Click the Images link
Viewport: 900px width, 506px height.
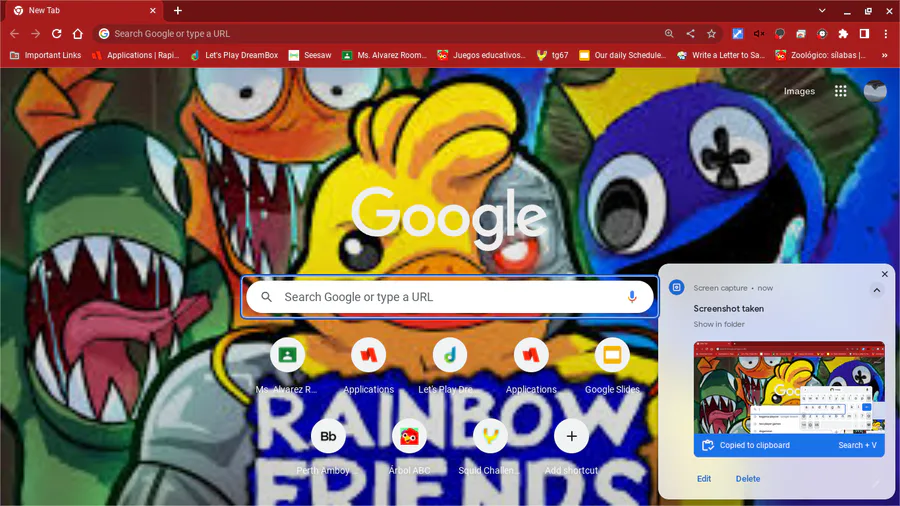(799, 91)
